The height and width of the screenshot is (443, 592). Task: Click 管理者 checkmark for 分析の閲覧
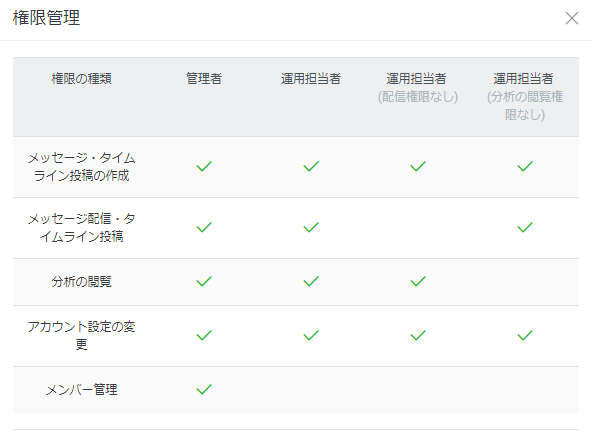point(204,281)
